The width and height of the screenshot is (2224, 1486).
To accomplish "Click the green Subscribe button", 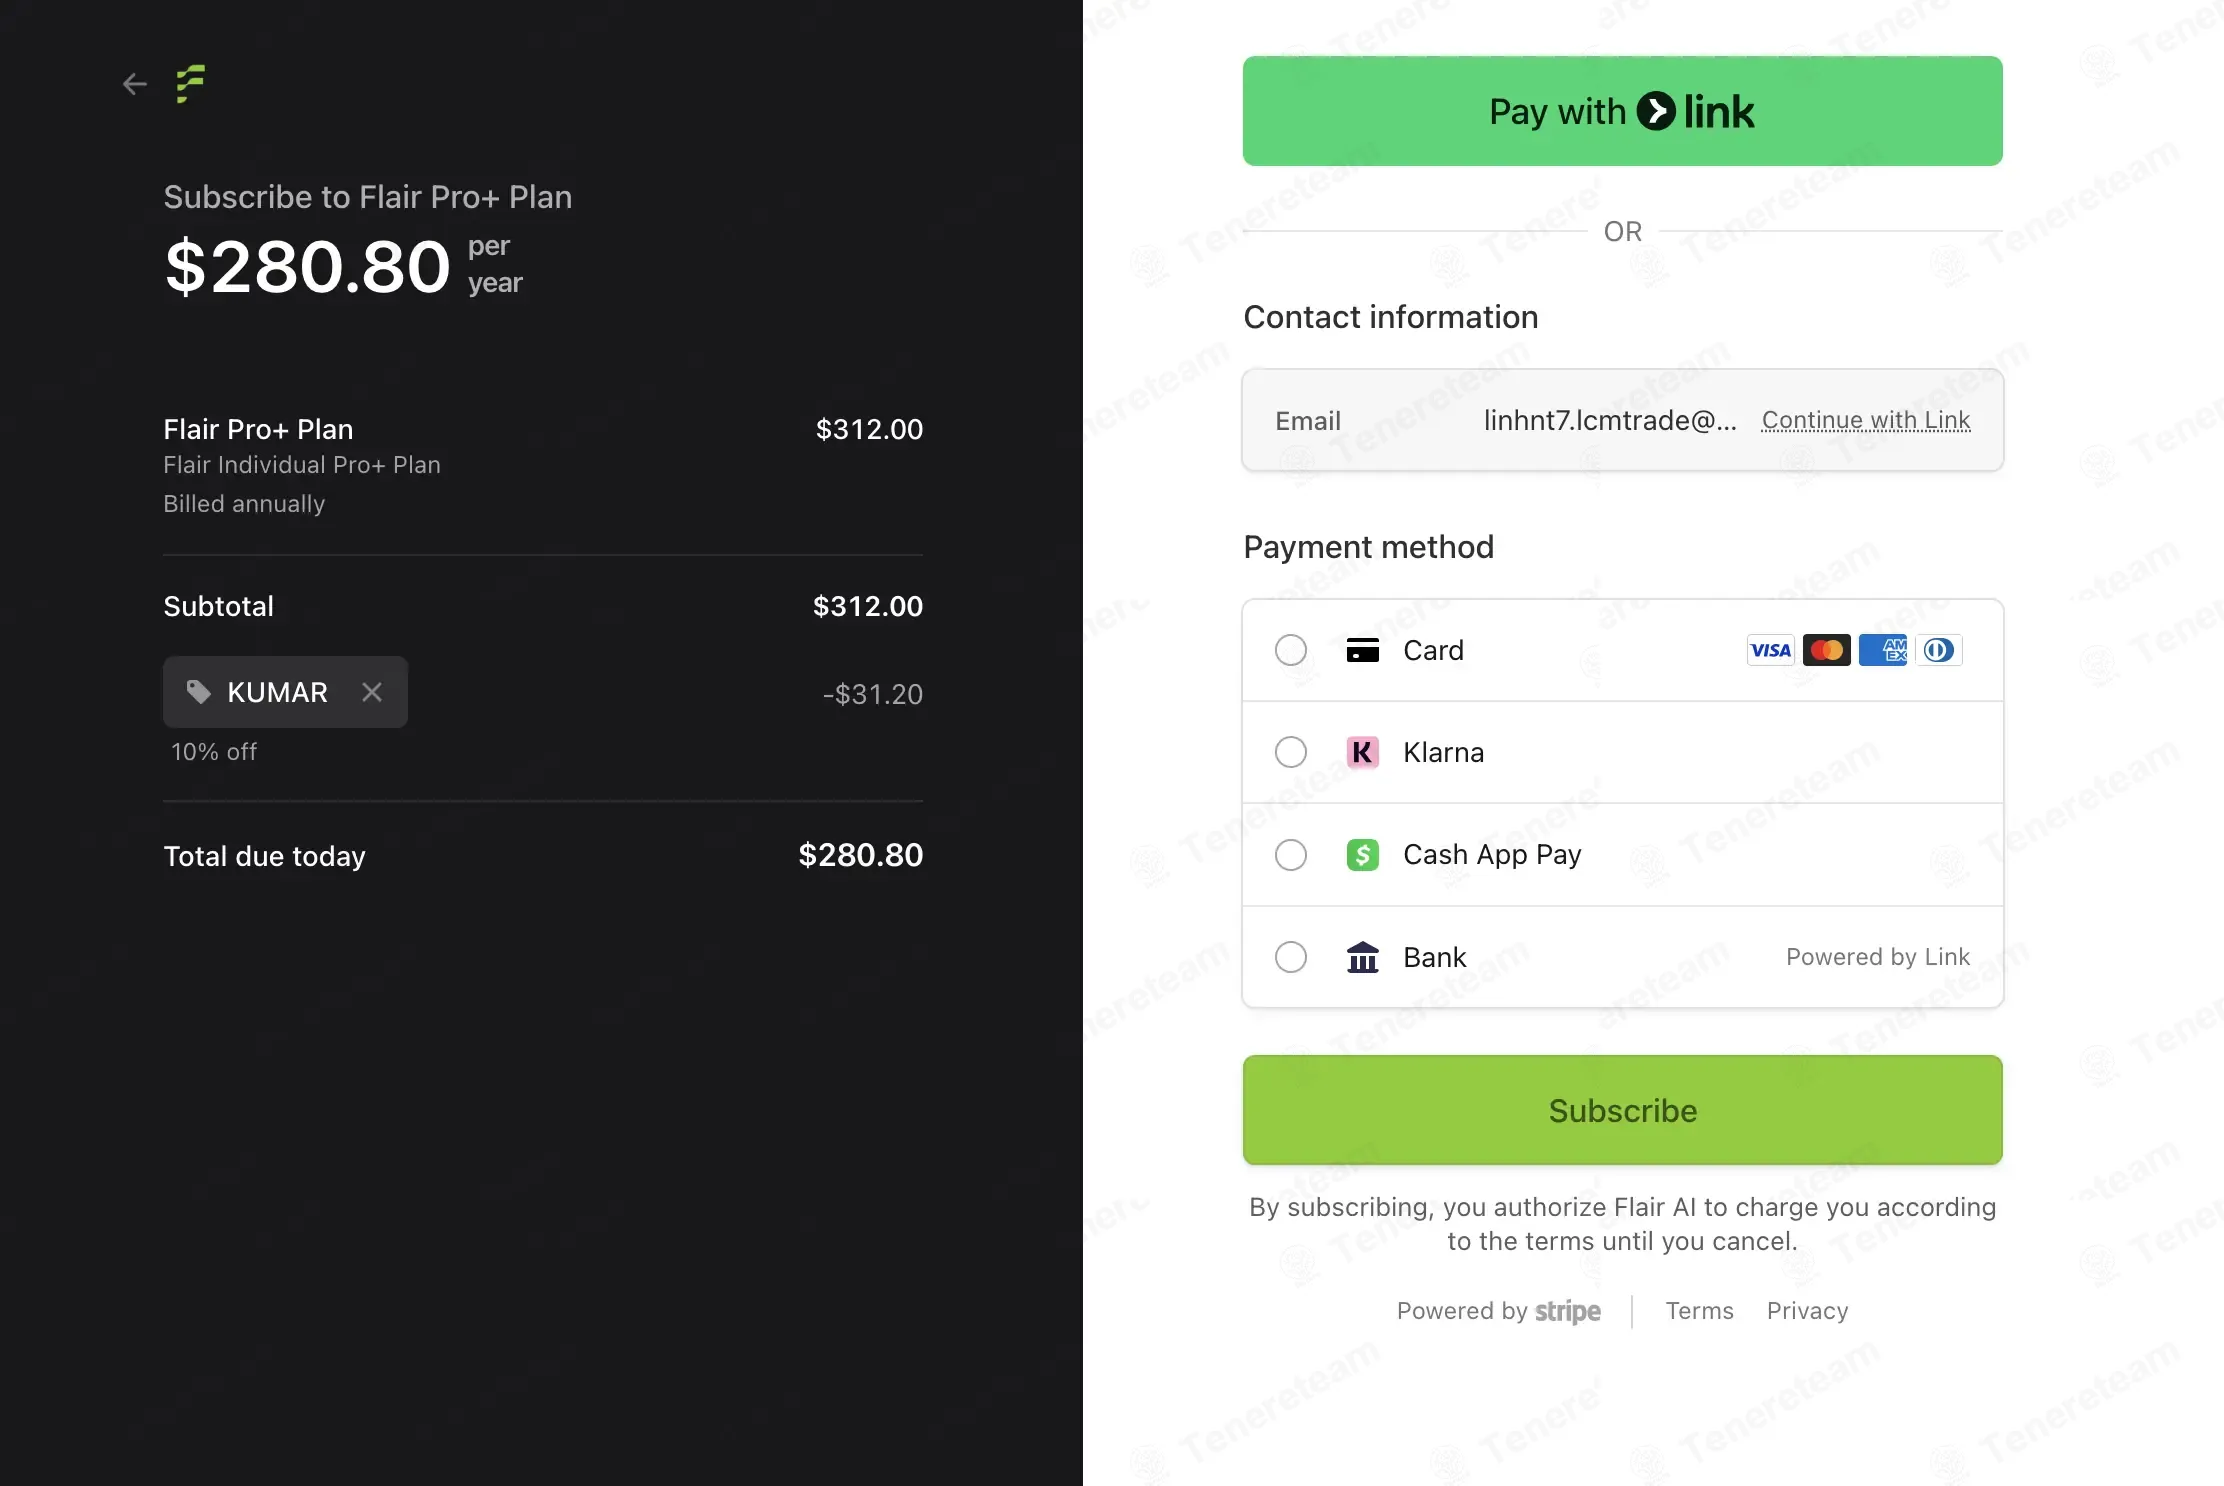I will pyautogui.click(x=1622, y=1110).
